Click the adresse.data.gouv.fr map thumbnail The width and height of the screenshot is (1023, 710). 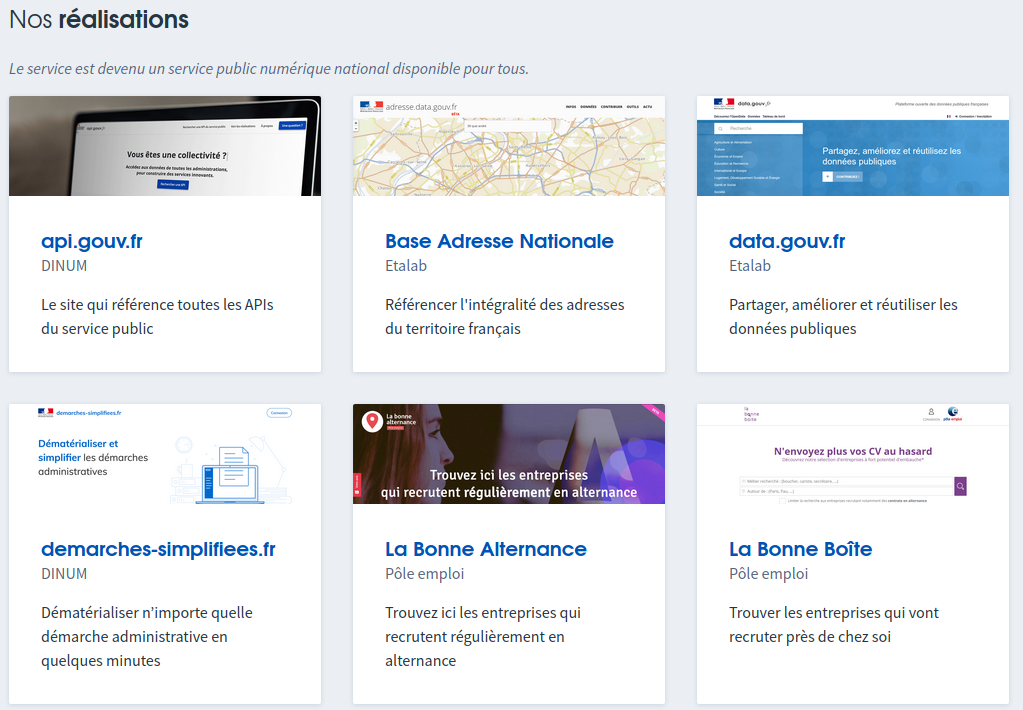[509, 146]
